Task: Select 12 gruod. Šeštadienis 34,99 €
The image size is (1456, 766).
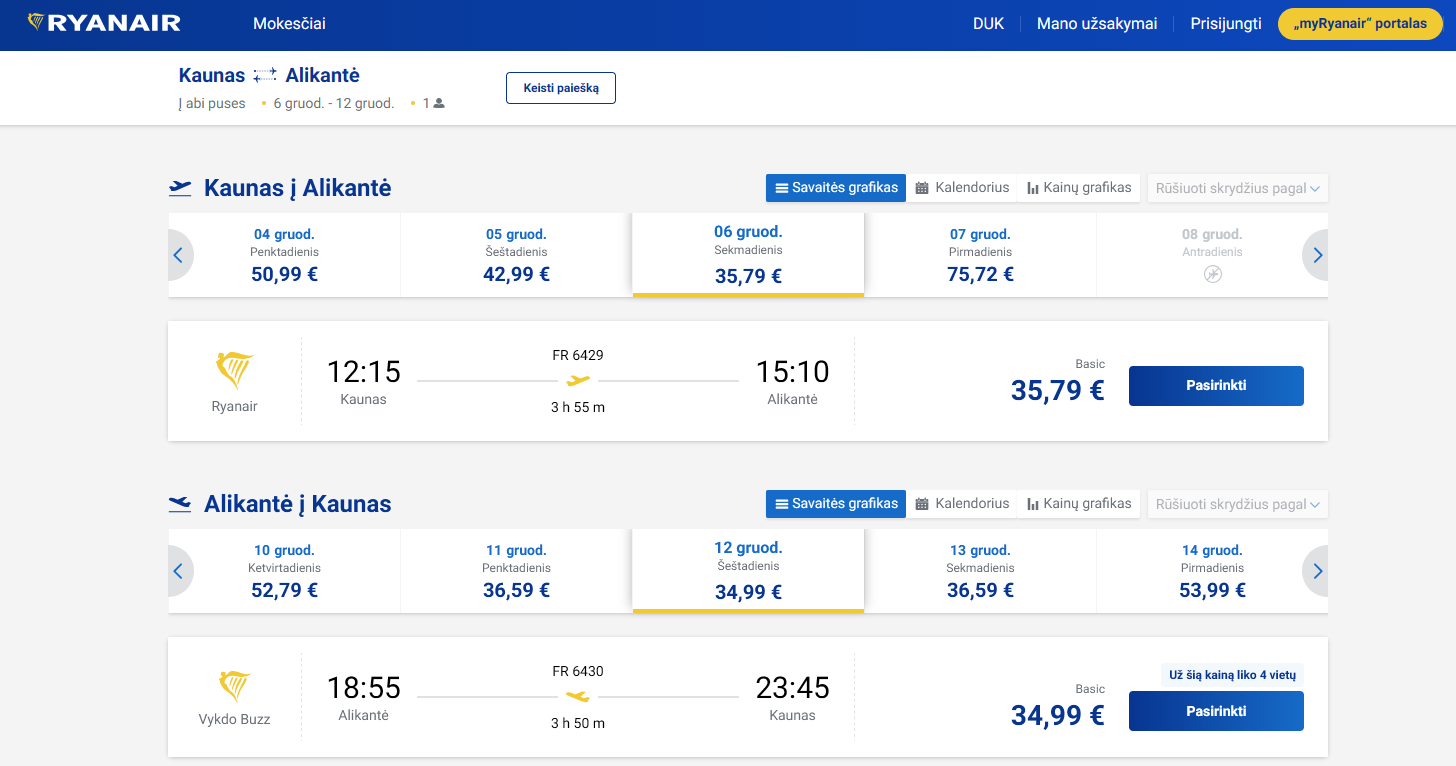Action: pos(748,571)
